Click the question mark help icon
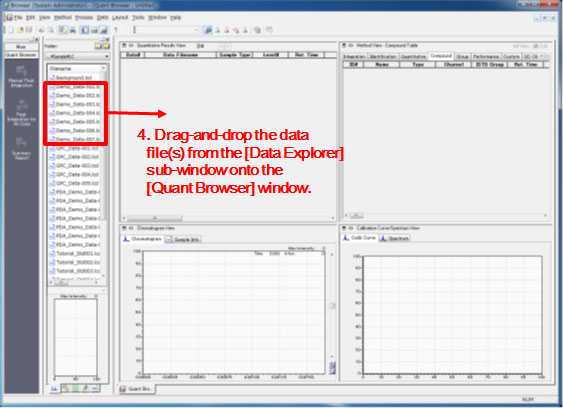Image resolution: width=563 pixels, height=408 pixels. pos(116,30)
